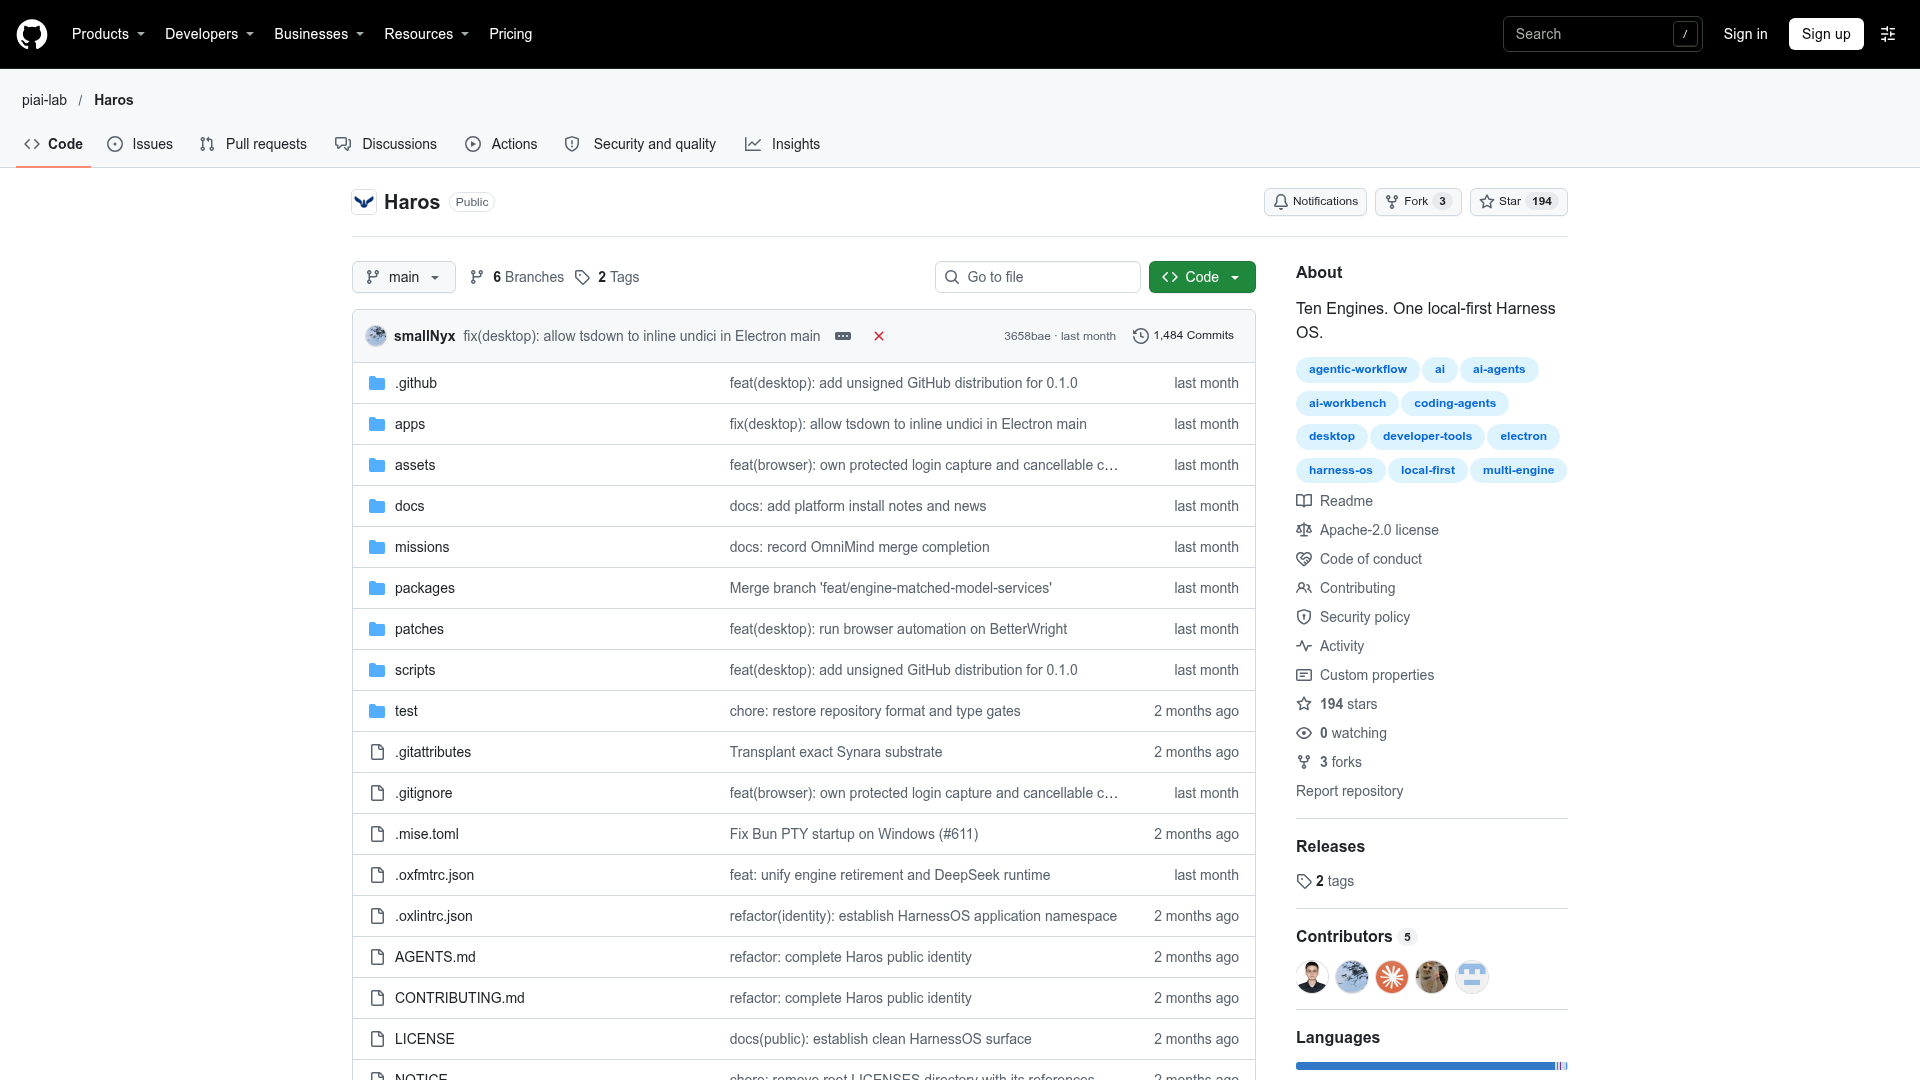Screen dimensions: 1920x1080
Task: Toggle Star for the Haros repository
Action: 1518,202
